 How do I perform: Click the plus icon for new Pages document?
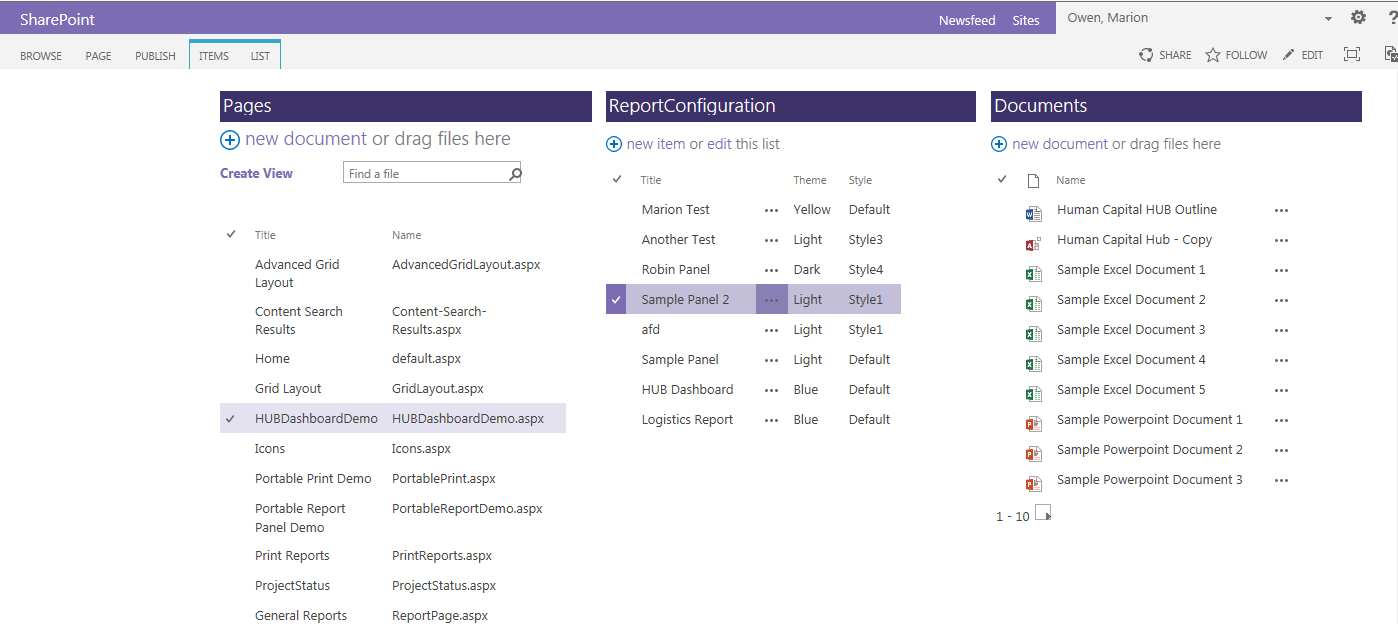point(230,140)
